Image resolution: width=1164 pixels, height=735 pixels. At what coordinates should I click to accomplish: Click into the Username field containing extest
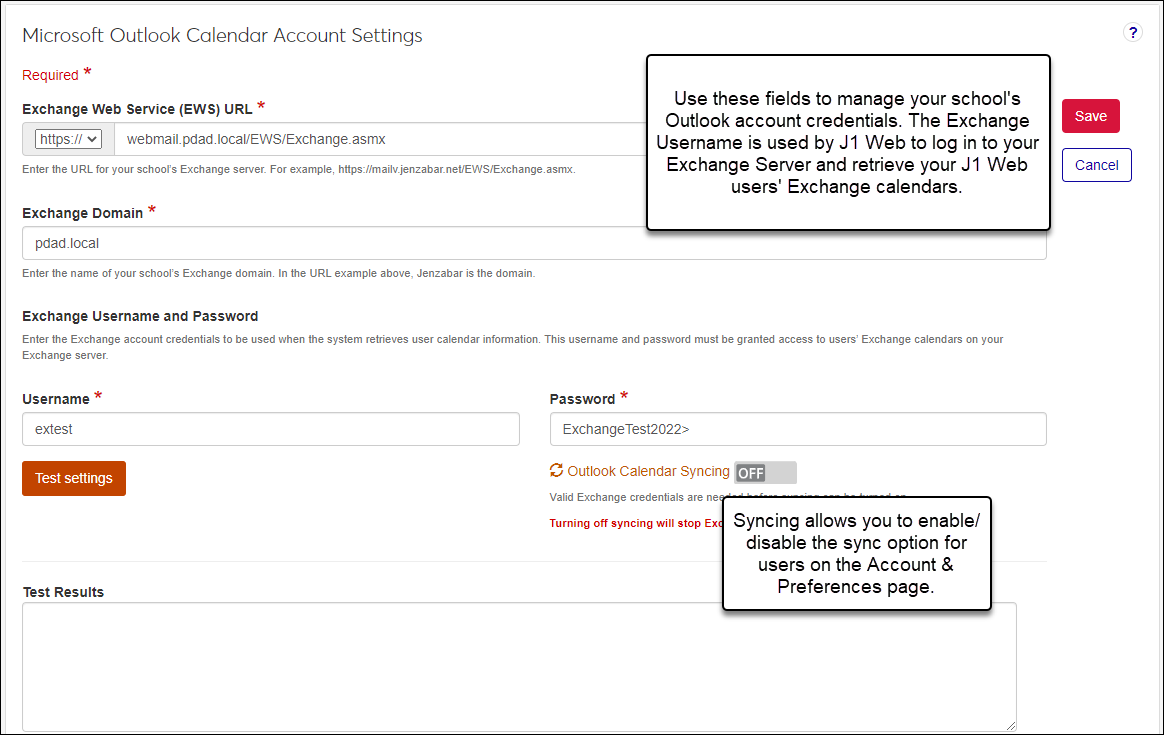pos(270,429)
